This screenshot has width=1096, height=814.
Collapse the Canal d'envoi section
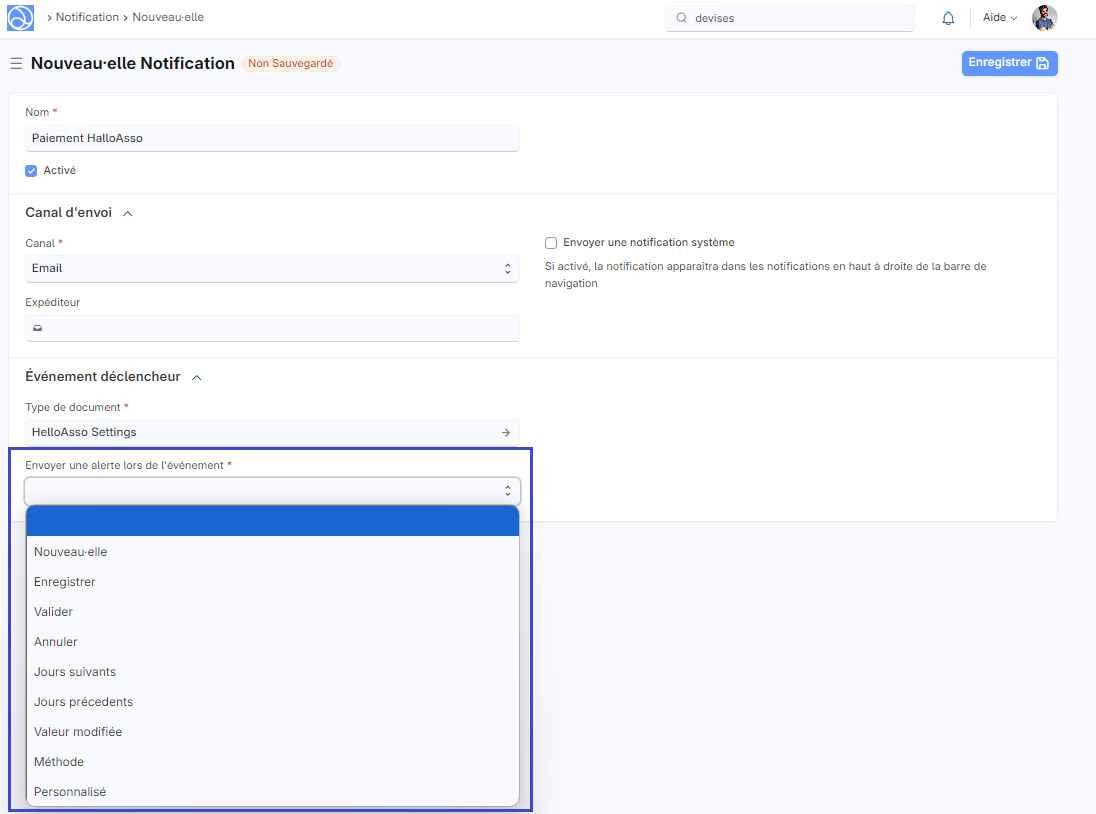[x=127, y=213]
